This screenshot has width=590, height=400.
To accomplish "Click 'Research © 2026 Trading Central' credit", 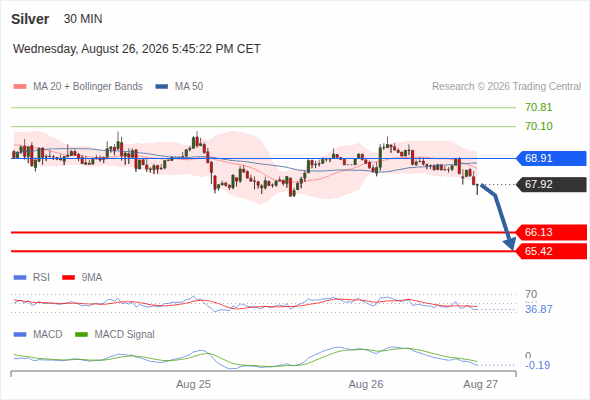I will click(x=506, y=87).
